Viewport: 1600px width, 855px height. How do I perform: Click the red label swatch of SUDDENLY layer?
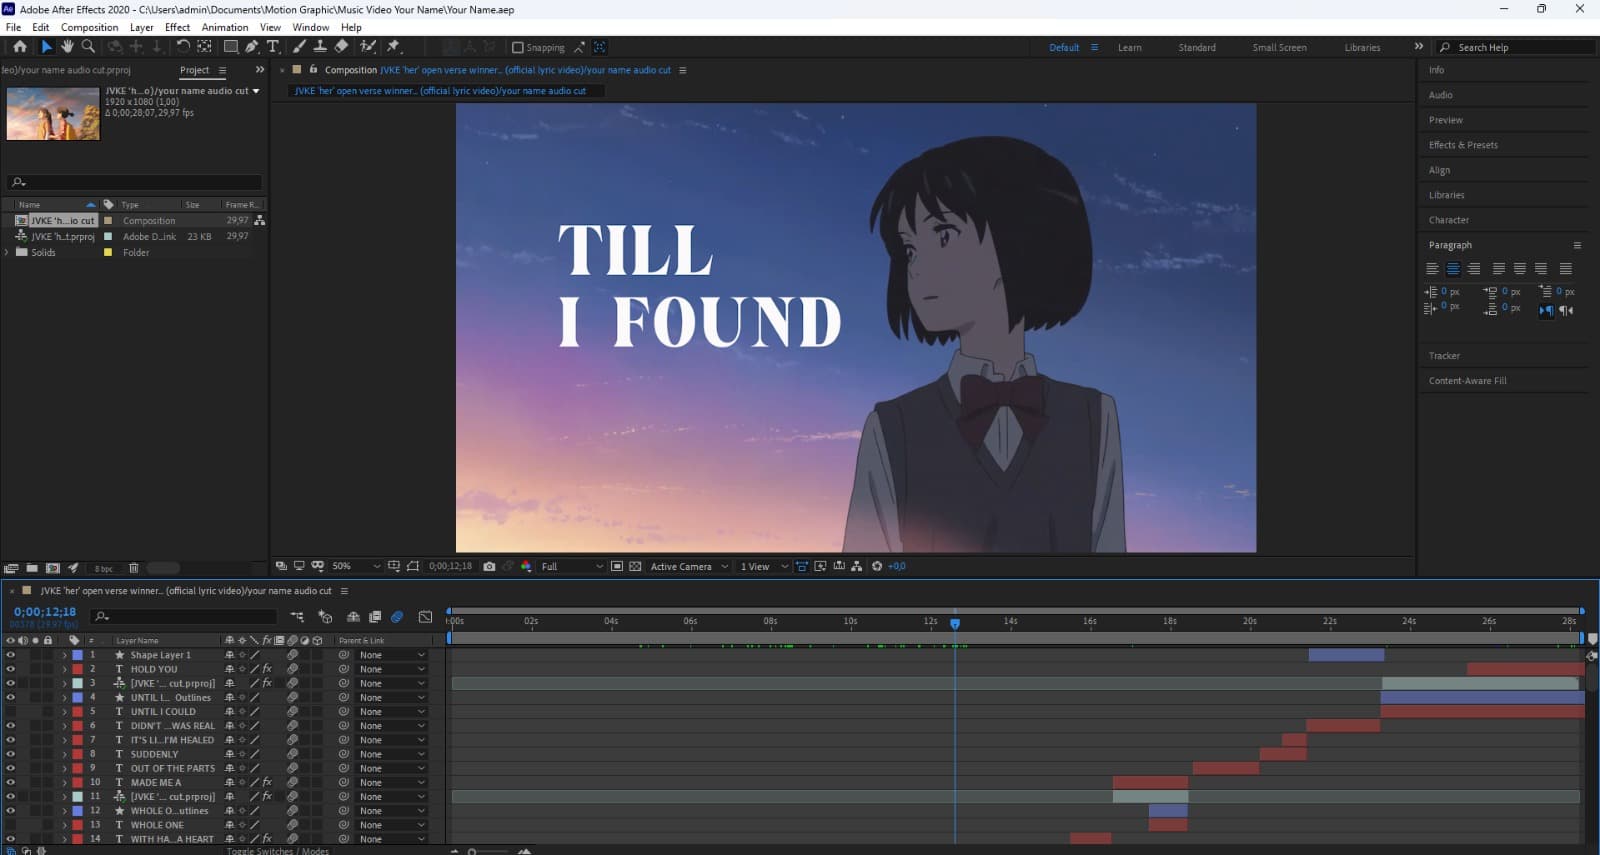click(77, 754)
